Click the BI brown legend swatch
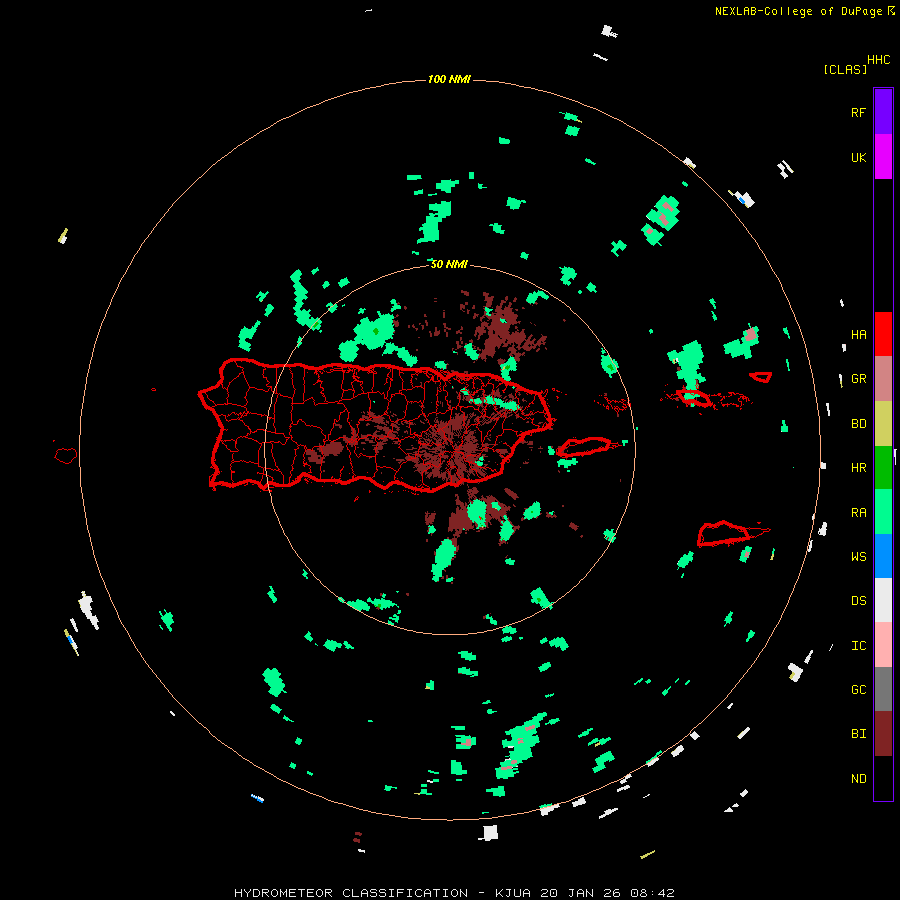900x900 pixels. (x=883, y=734)
